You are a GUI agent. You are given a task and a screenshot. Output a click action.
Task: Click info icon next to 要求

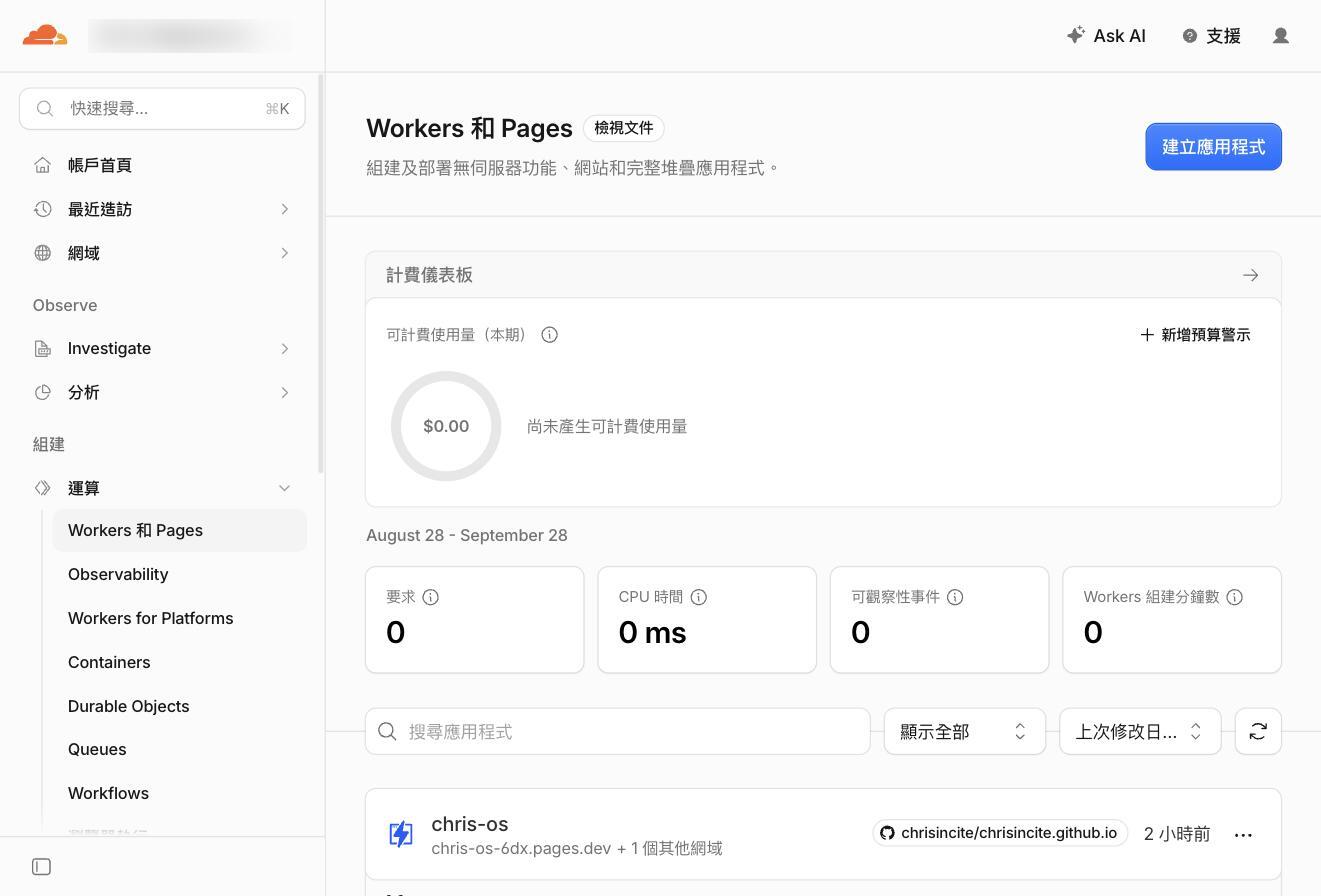(x=430, y=597)
